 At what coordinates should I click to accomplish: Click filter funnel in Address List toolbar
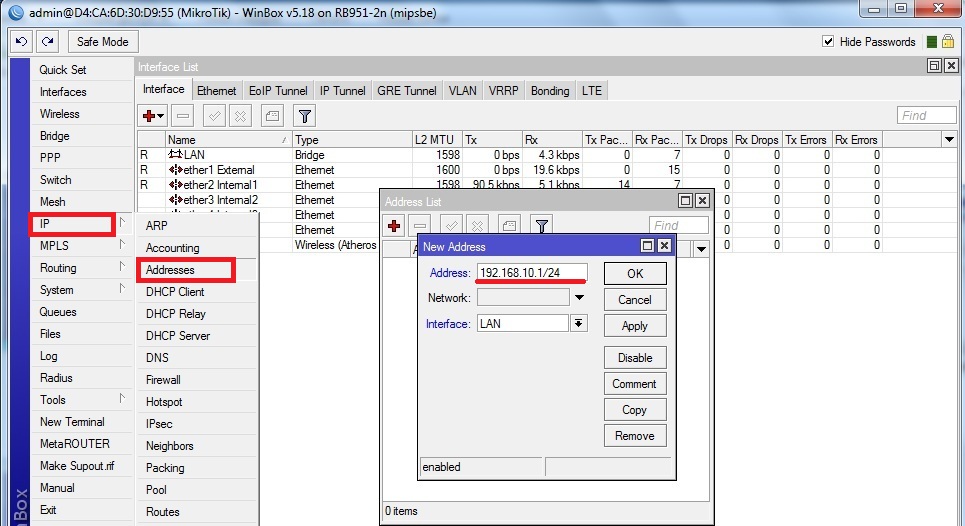[542, 226]
